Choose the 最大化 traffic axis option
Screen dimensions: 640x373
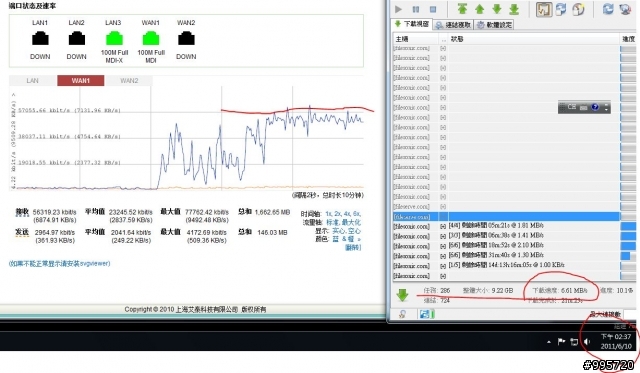coord(351,222)
